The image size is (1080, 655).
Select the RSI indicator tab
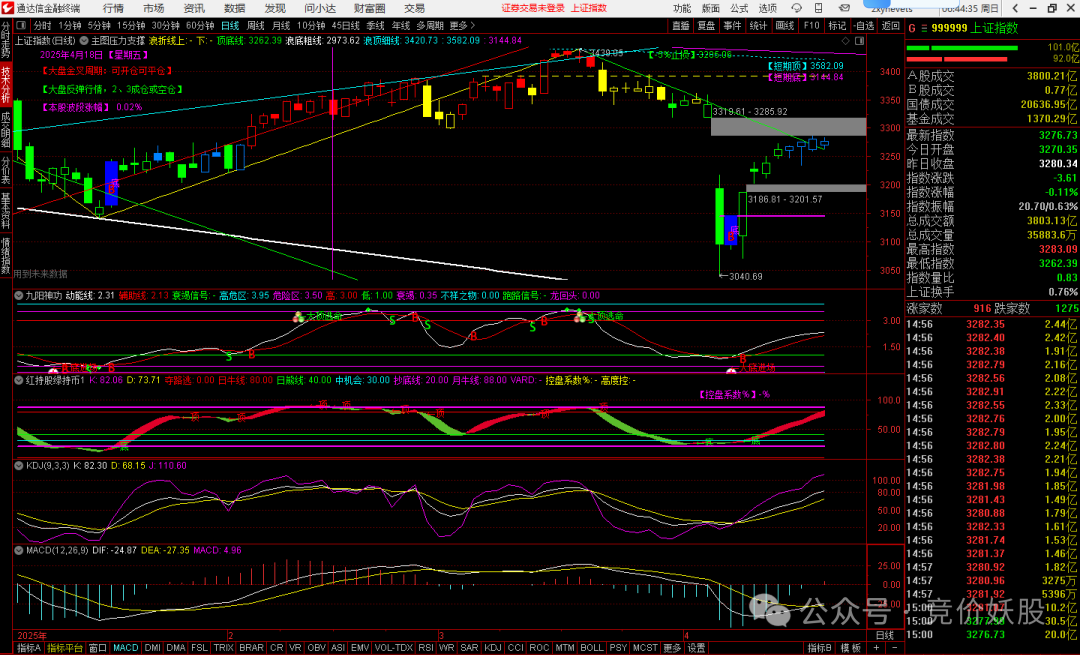(426, 648)
